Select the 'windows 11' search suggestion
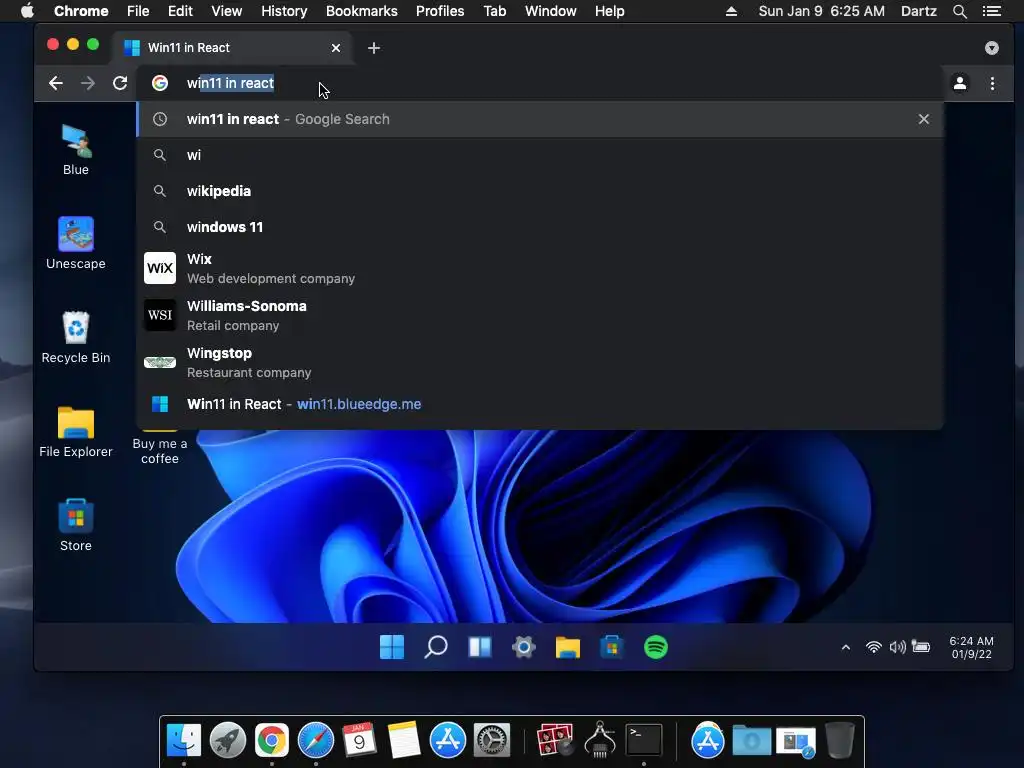This screenshot has height=768, width=1024. pyautogui.click(x=539, y=227)
